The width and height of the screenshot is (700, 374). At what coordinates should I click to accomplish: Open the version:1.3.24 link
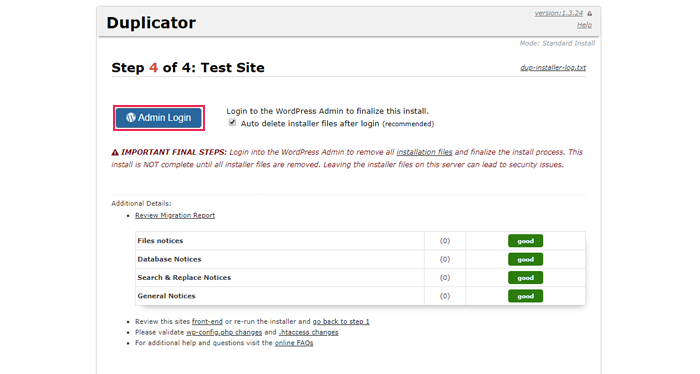pyautogui.click(x=558, y=13)
